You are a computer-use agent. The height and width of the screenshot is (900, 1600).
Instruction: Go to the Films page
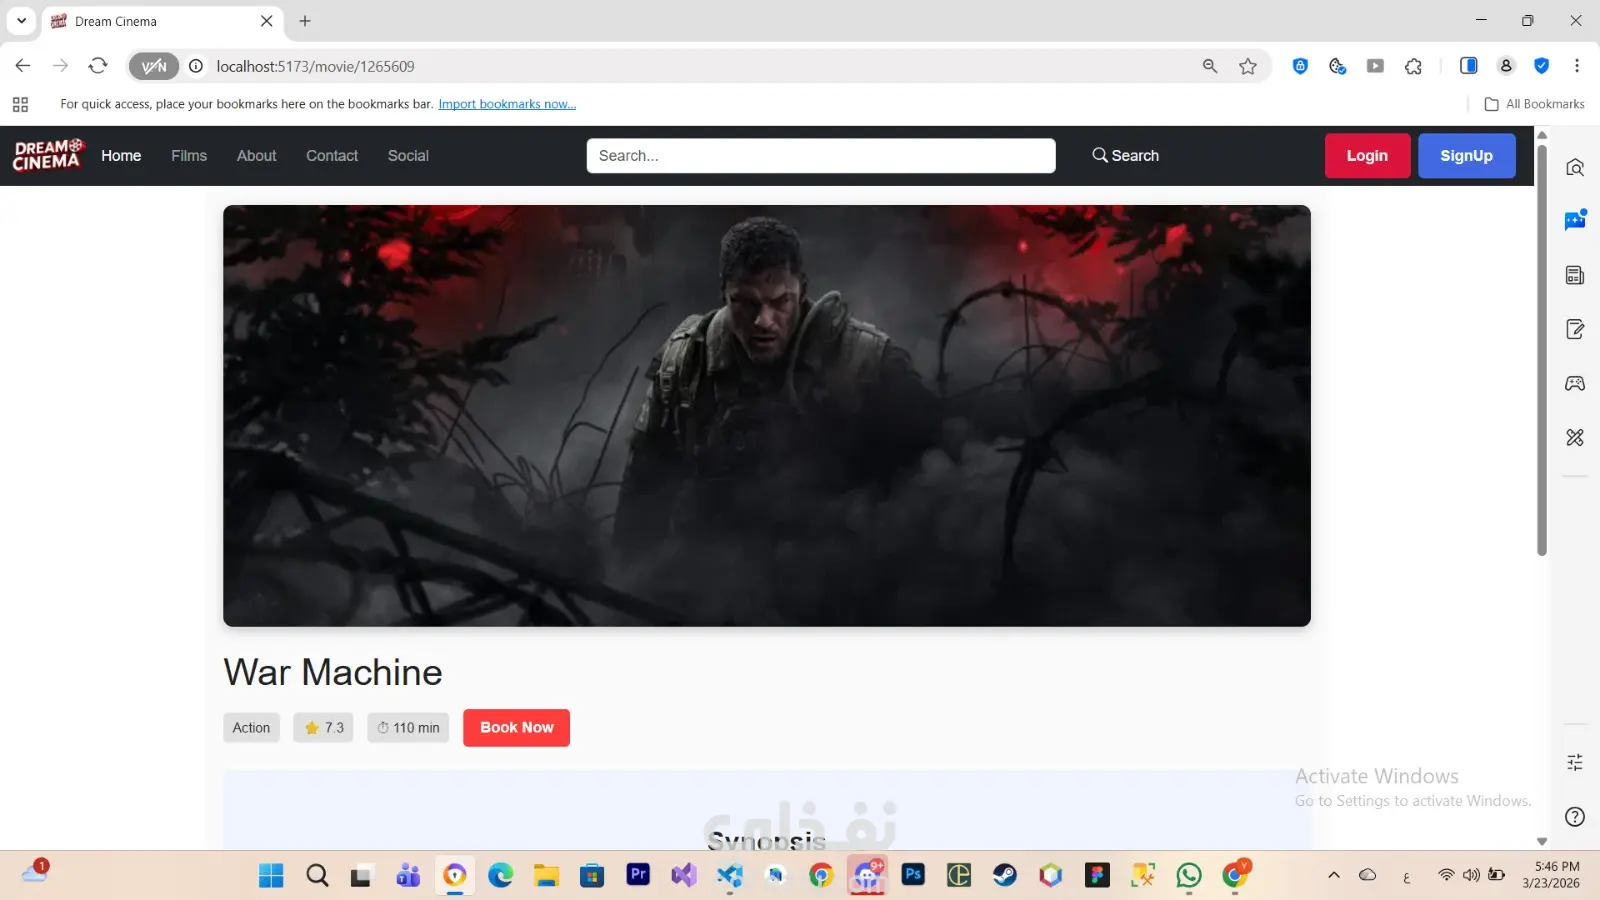(189, 156)
